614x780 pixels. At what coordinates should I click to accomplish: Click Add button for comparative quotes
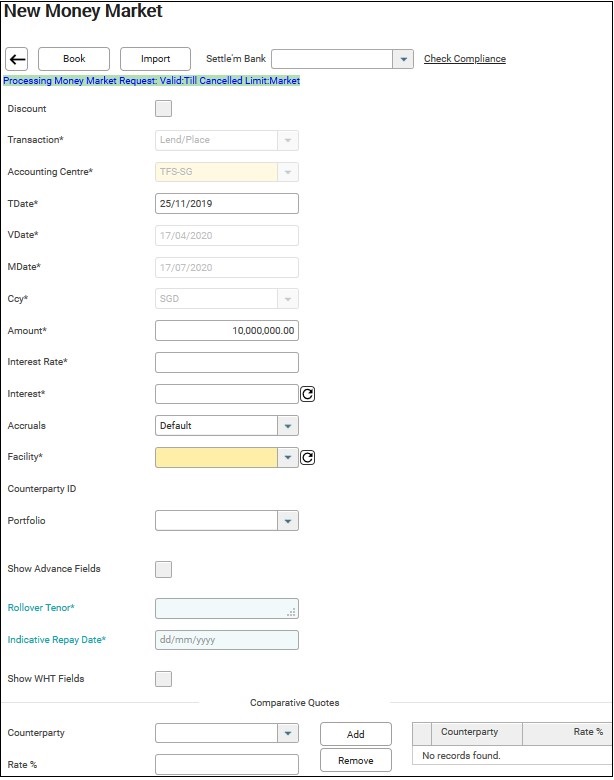click(355, 734)
